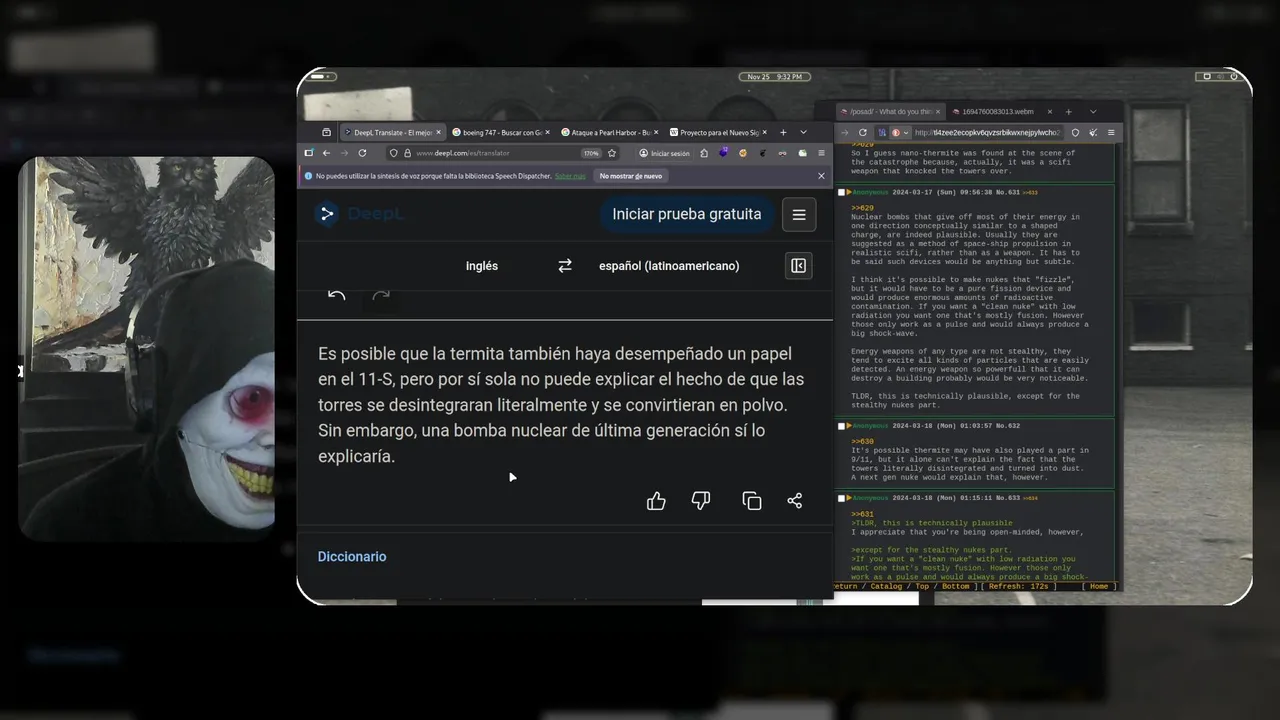Expand the post No.633 menu arrow
The image size is (1280, 720).
tap(850, 498)
